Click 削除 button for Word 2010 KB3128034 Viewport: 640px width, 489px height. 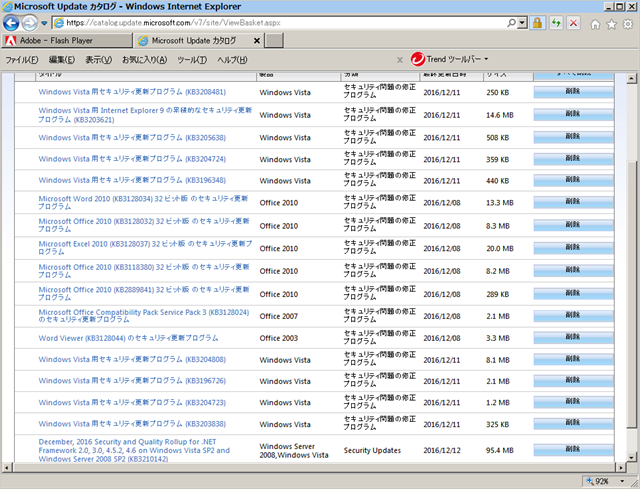tap(573, 202)
